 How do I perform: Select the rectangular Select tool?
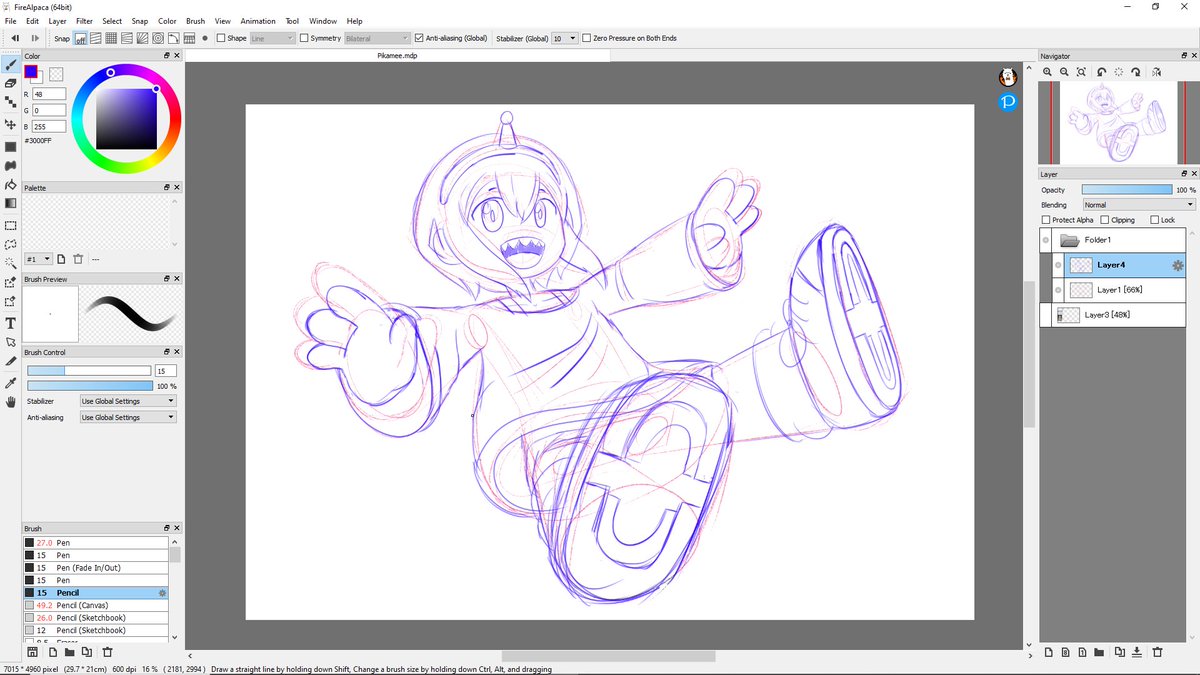10,225
